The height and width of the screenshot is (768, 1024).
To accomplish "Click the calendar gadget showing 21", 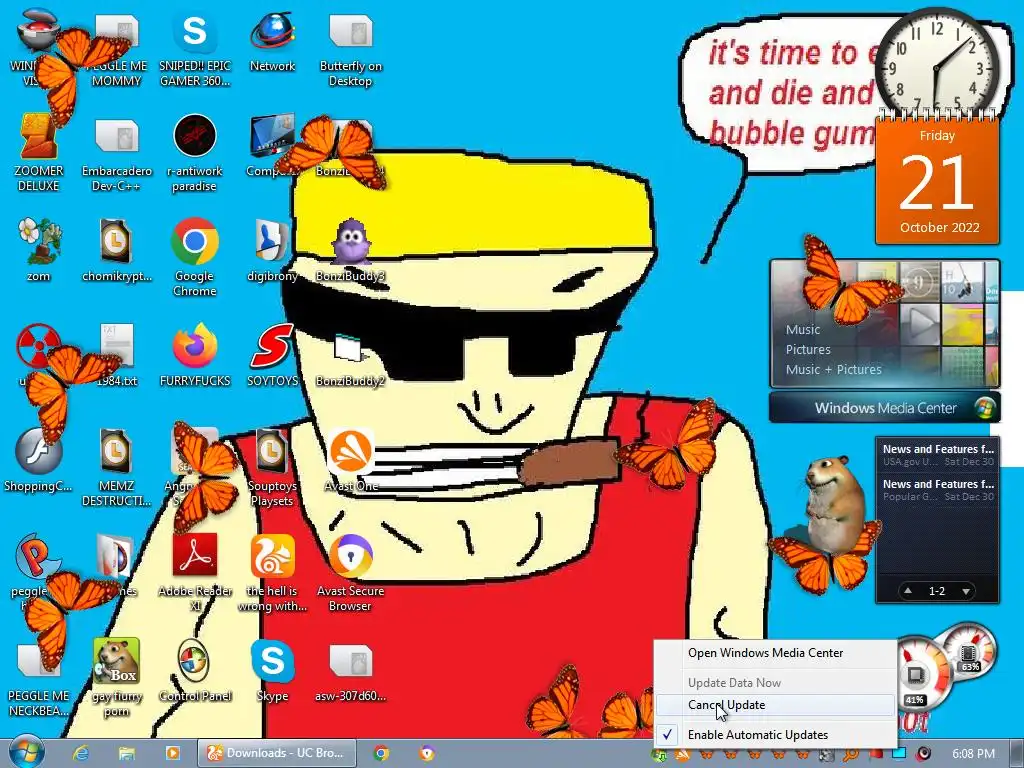I will click(937, 182).
